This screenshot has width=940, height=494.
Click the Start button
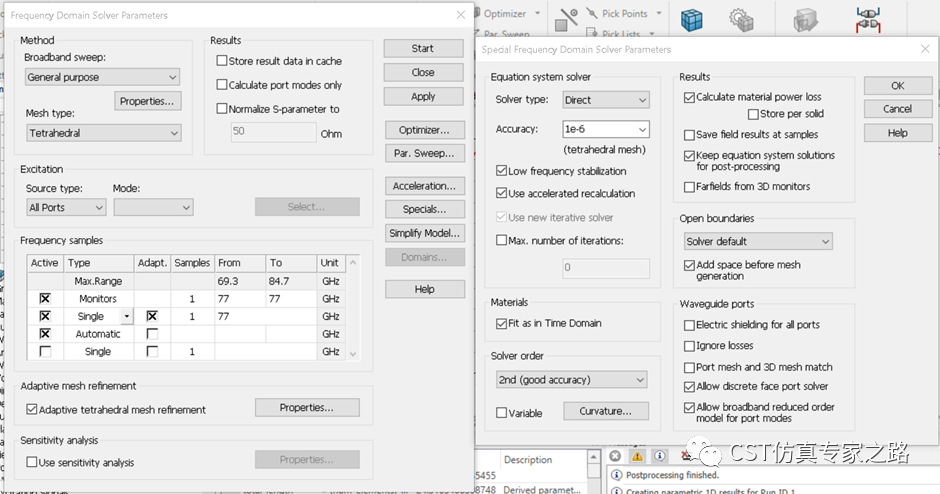click(423, 49)
